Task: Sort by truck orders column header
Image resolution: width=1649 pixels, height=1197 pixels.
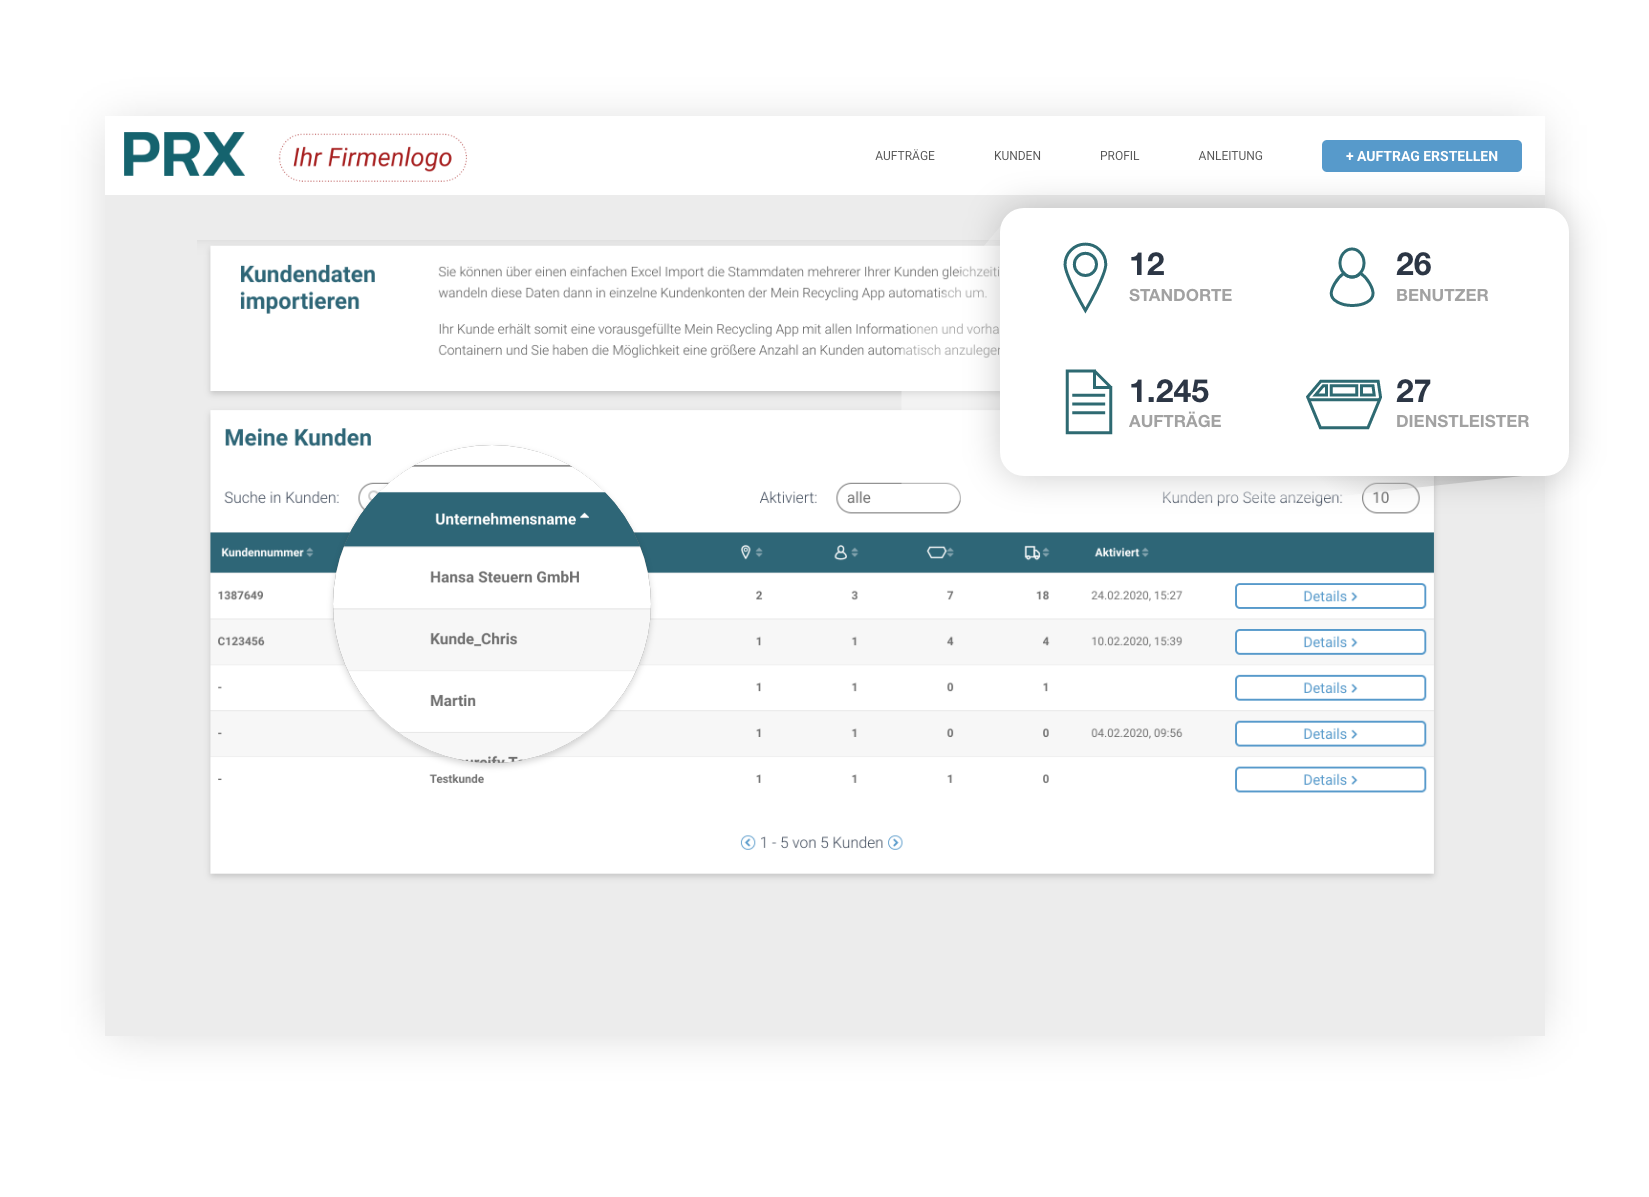Action: pos(1037,552)
